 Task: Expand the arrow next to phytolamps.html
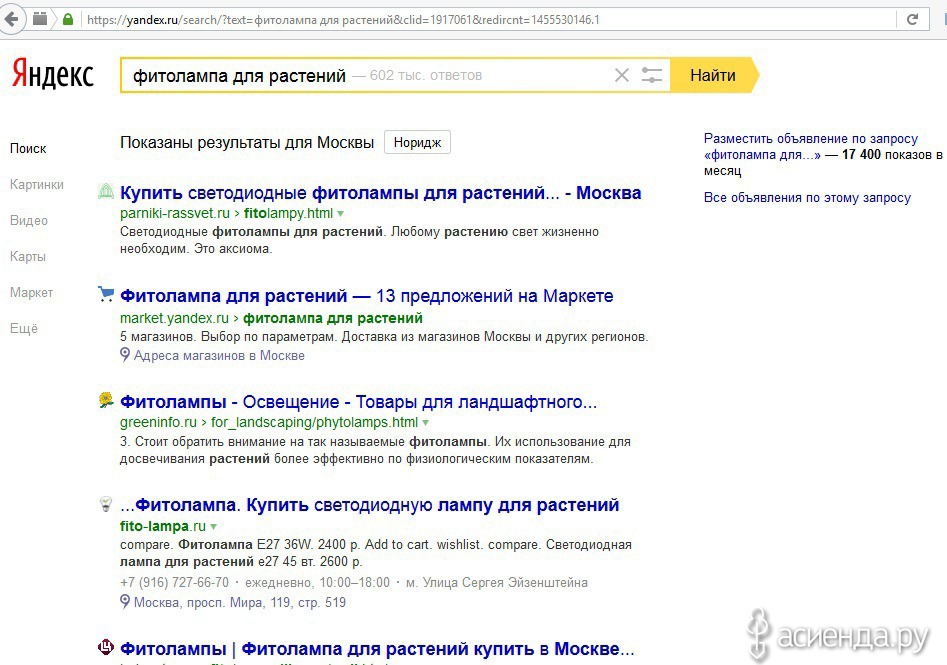426,423
